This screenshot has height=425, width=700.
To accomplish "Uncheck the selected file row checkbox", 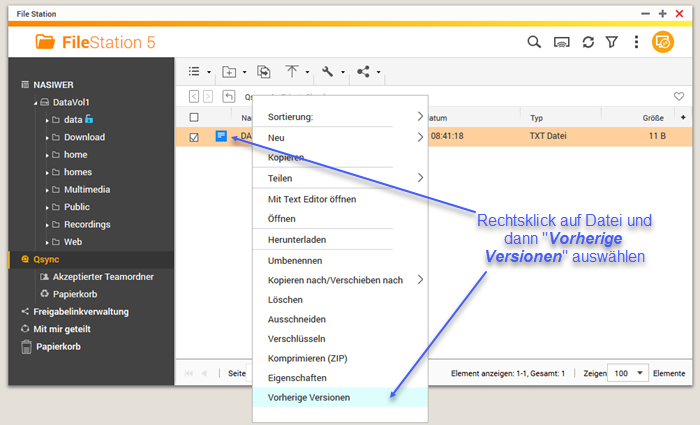I will pyautogui.click(x=194, y=137).
